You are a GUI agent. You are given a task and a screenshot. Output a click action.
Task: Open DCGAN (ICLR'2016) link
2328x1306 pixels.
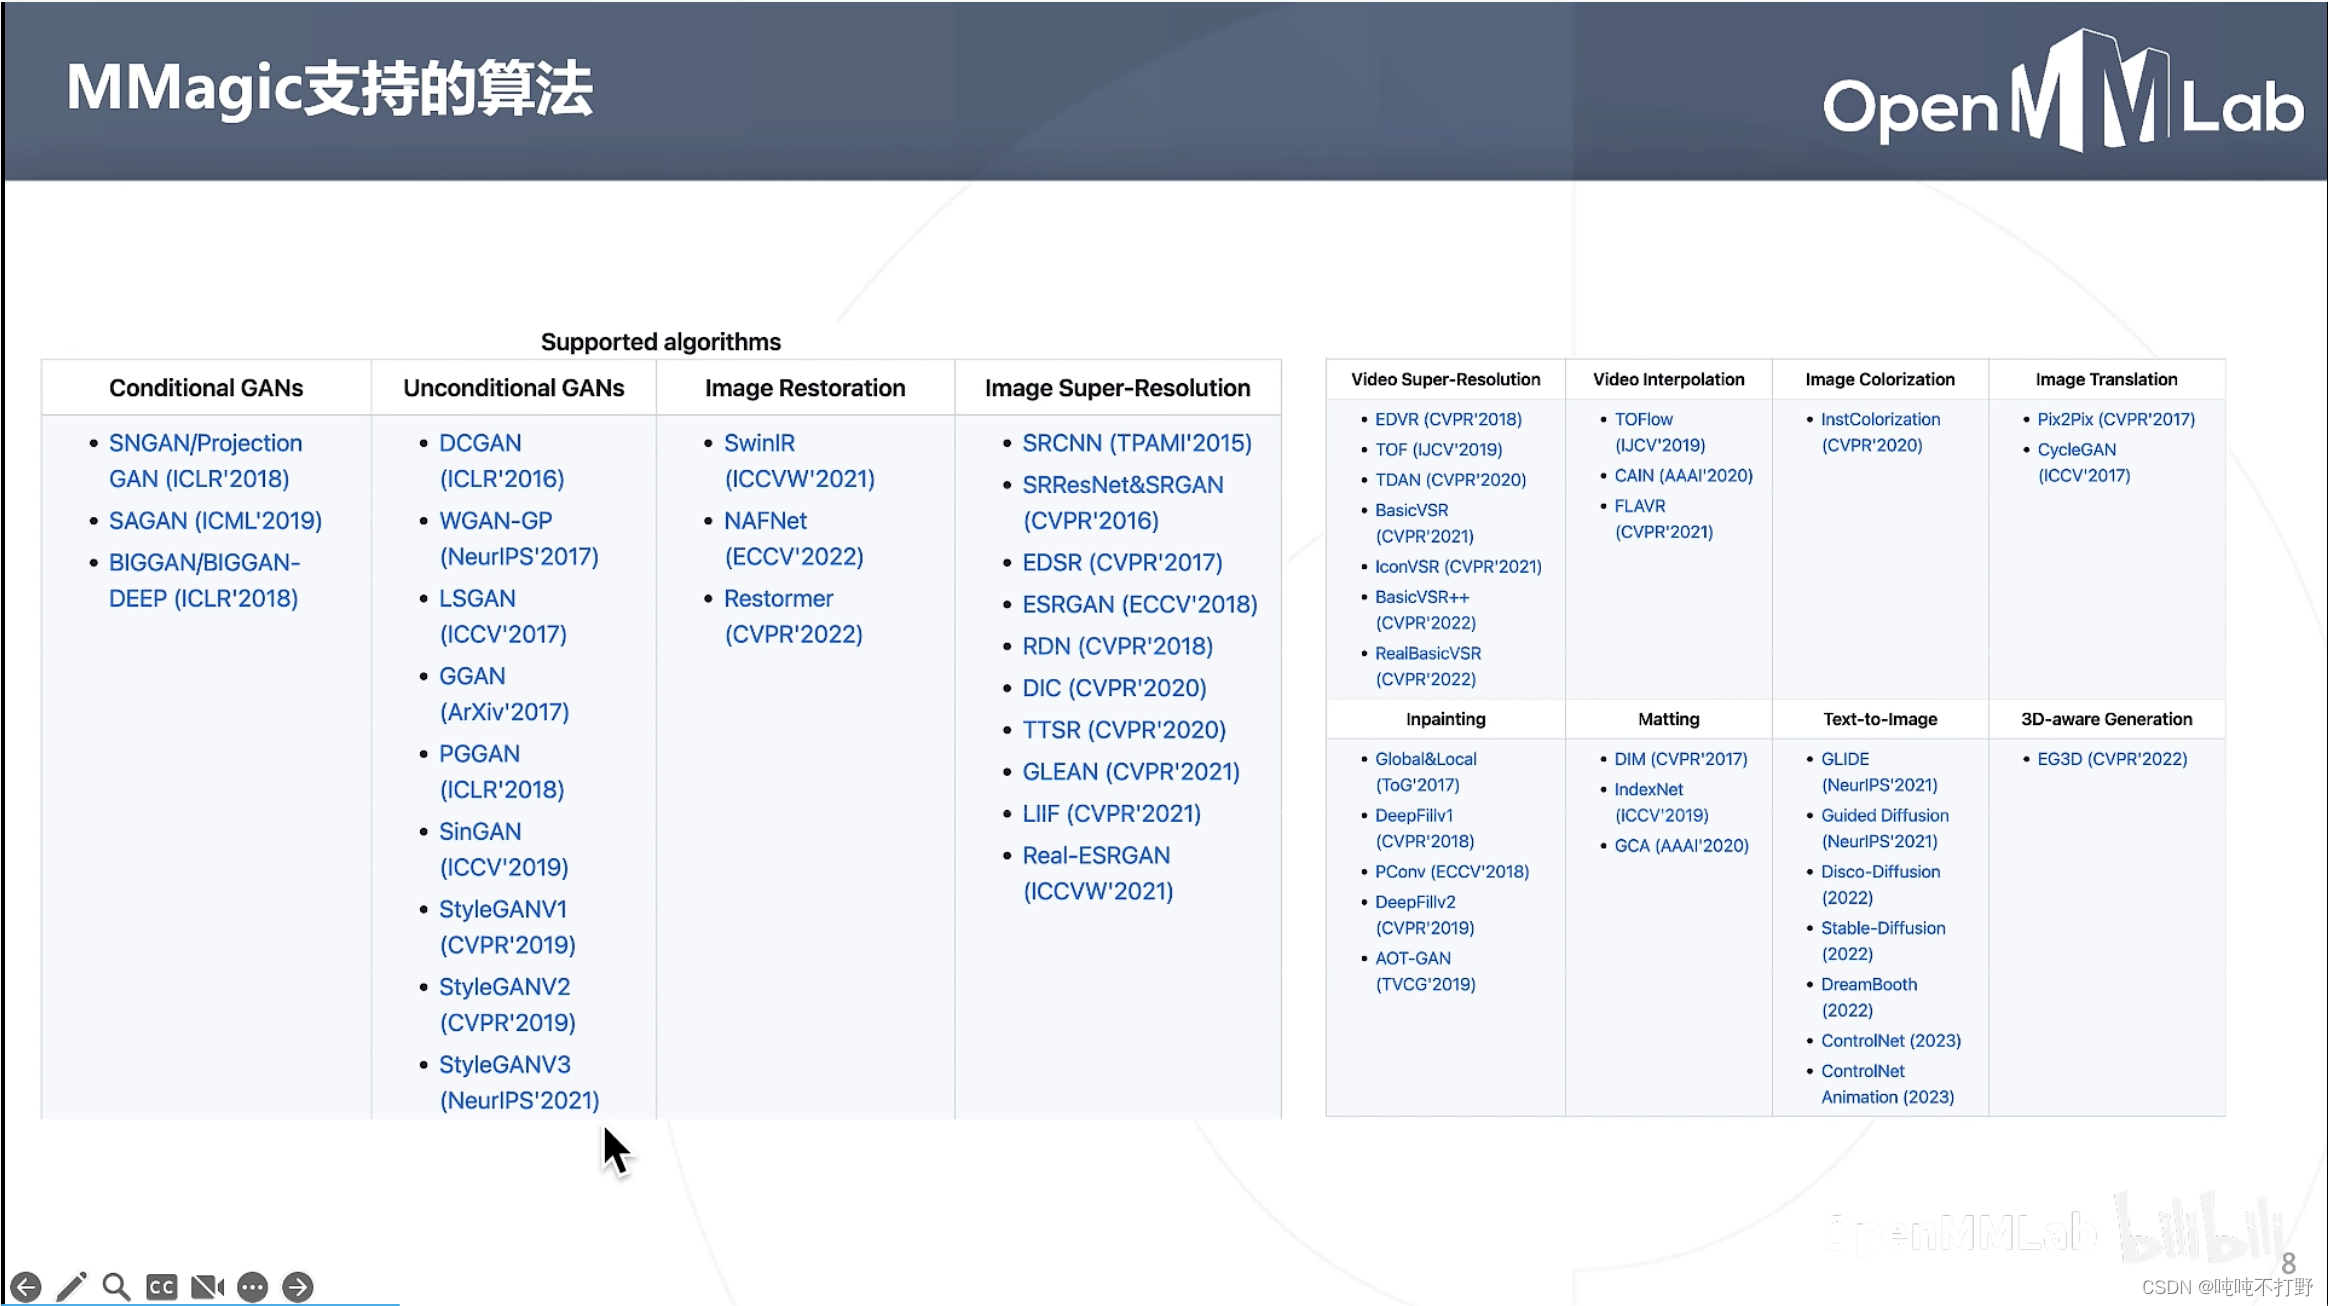coord(501,461)
